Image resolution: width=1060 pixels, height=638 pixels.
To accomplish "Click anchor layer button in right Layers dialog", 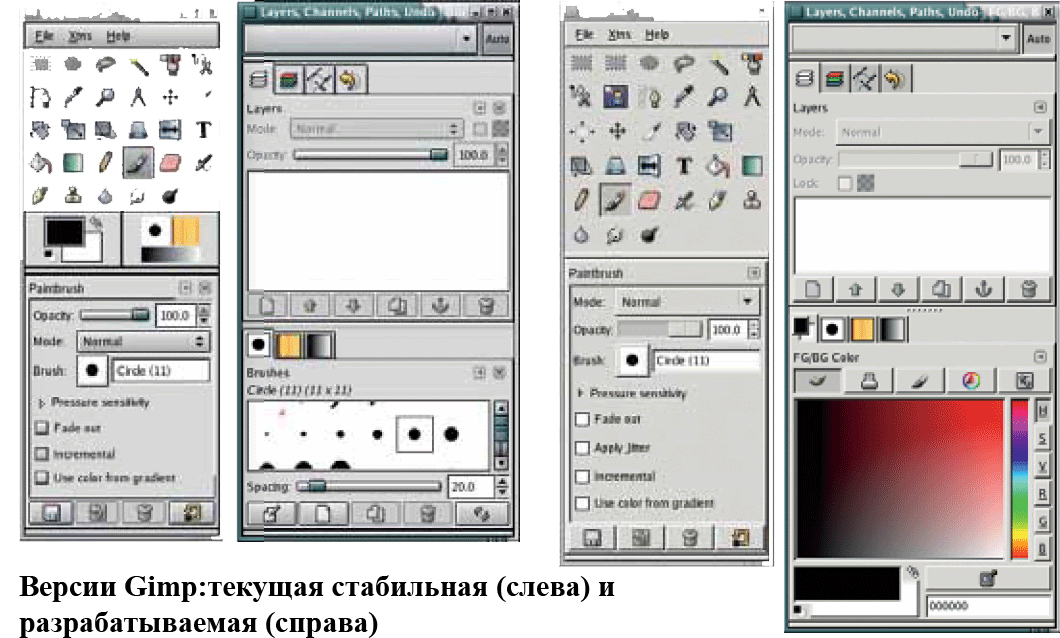I will [x=984, y=290].
